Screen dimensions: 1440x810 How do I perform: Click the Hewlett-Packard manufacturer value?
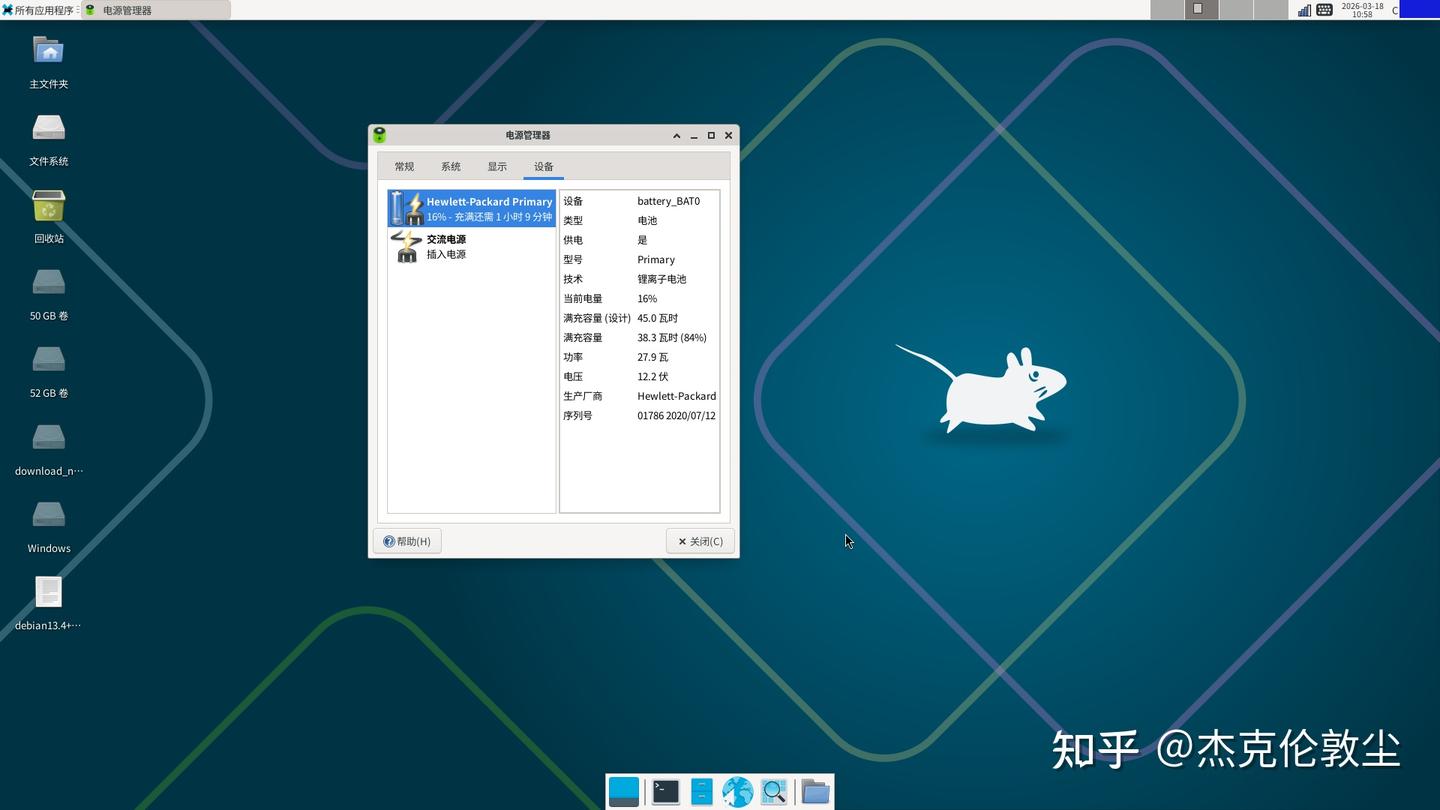tap(676, 396)
